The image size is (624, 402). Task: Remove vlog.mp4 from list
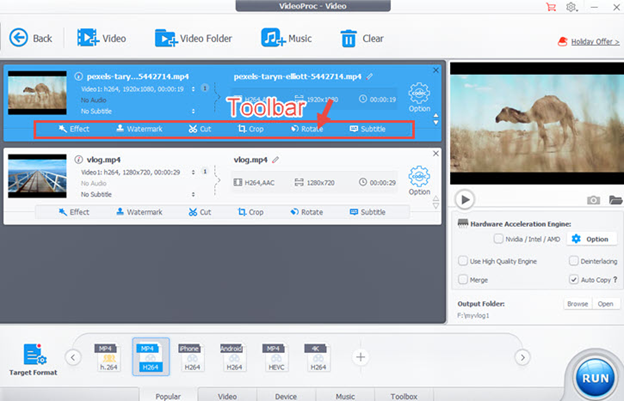coord(436,153)
